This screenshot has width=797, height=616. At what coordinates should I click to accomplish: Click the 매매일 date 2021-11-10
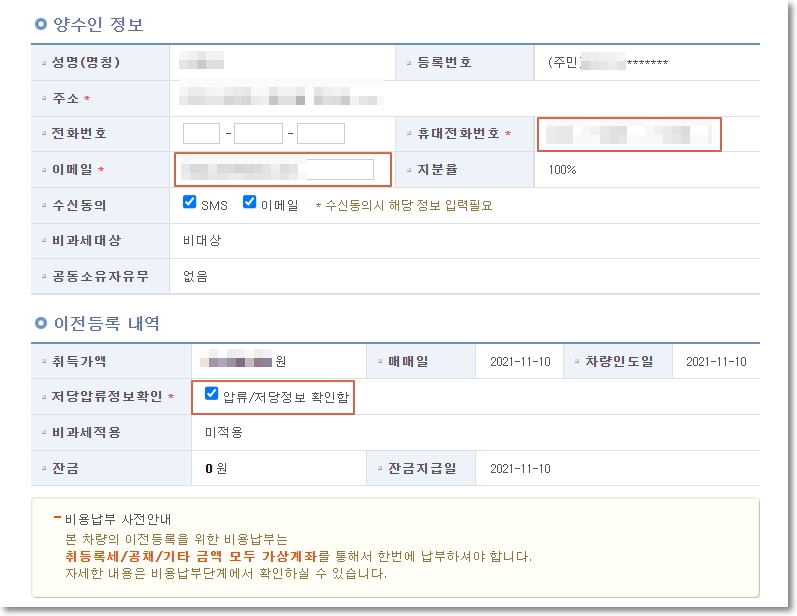click(x=520, y=362)
